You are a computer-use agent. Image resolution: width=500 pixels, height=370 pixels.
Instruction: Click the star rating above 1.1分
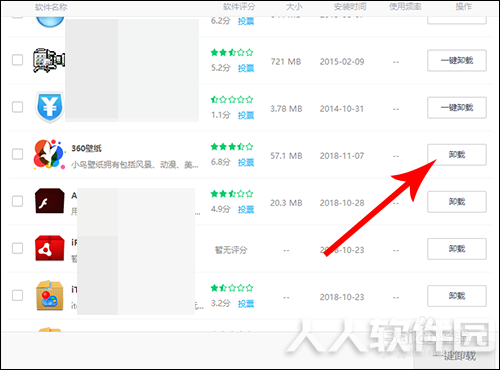point(232,99)
